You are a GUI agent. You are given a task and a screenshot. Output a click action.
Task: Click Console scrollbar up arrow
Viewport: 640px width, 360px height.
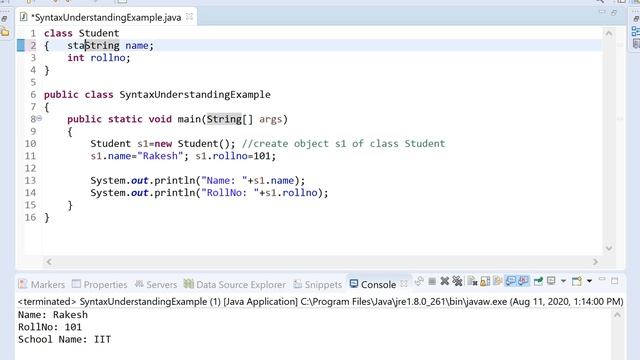[617, 315]
